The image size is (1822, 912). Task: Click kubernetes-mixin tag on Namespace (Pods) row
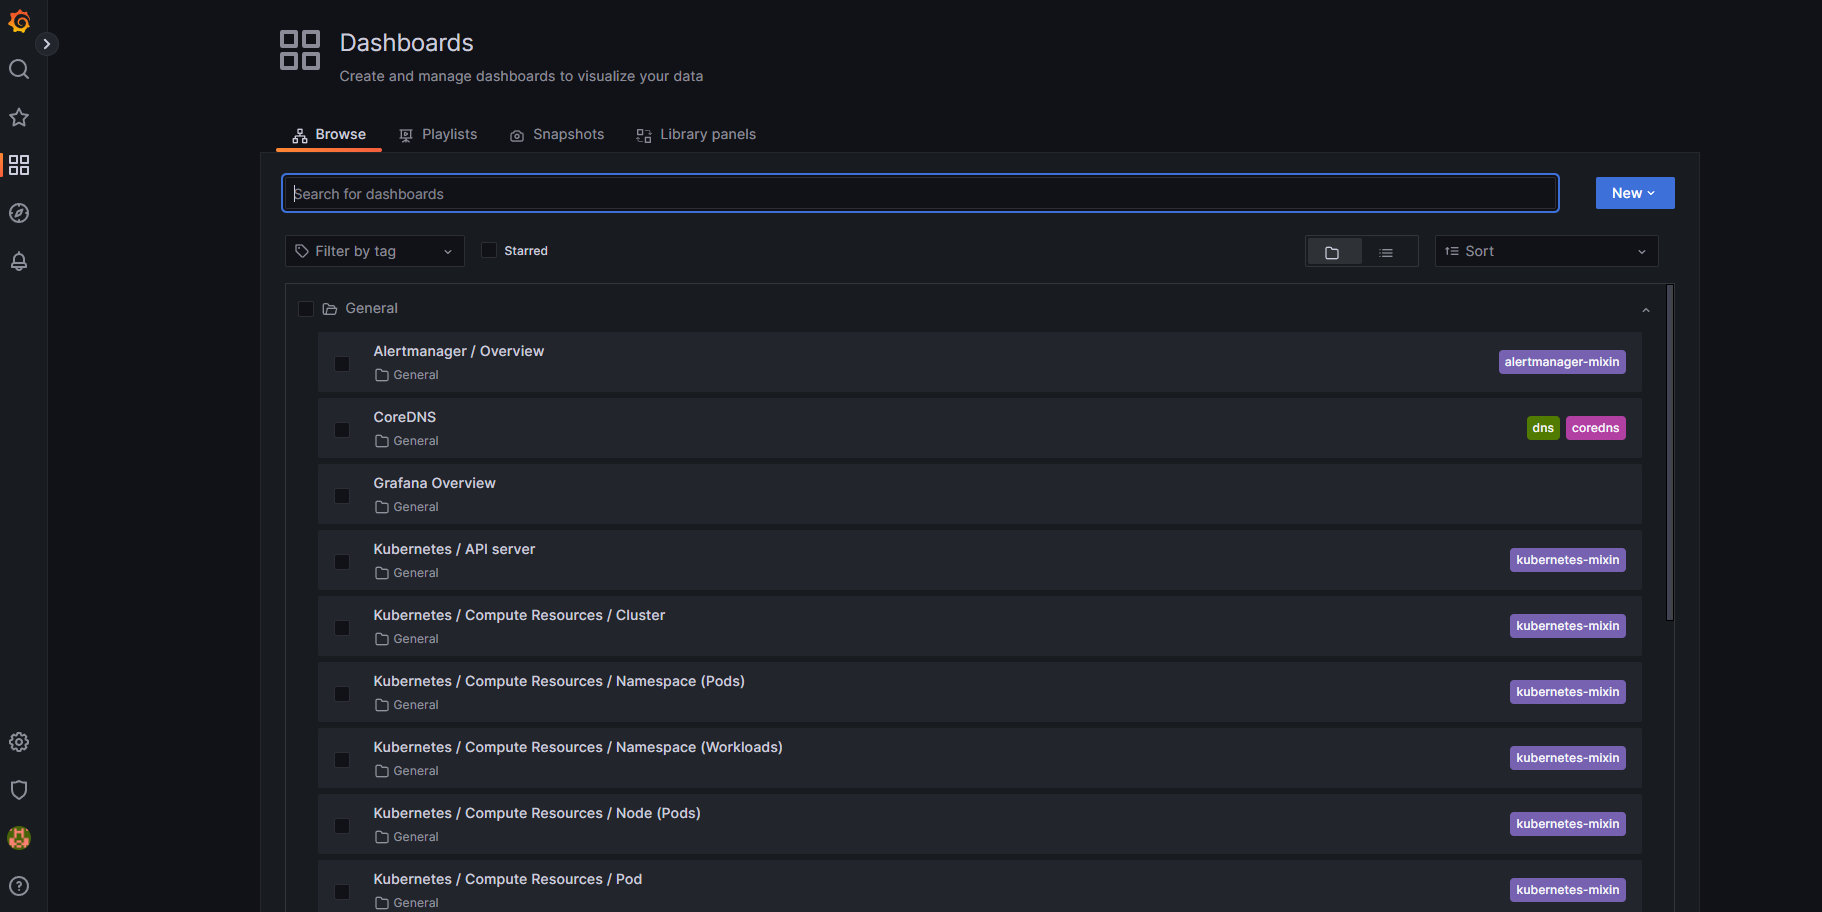[1567, 692]
